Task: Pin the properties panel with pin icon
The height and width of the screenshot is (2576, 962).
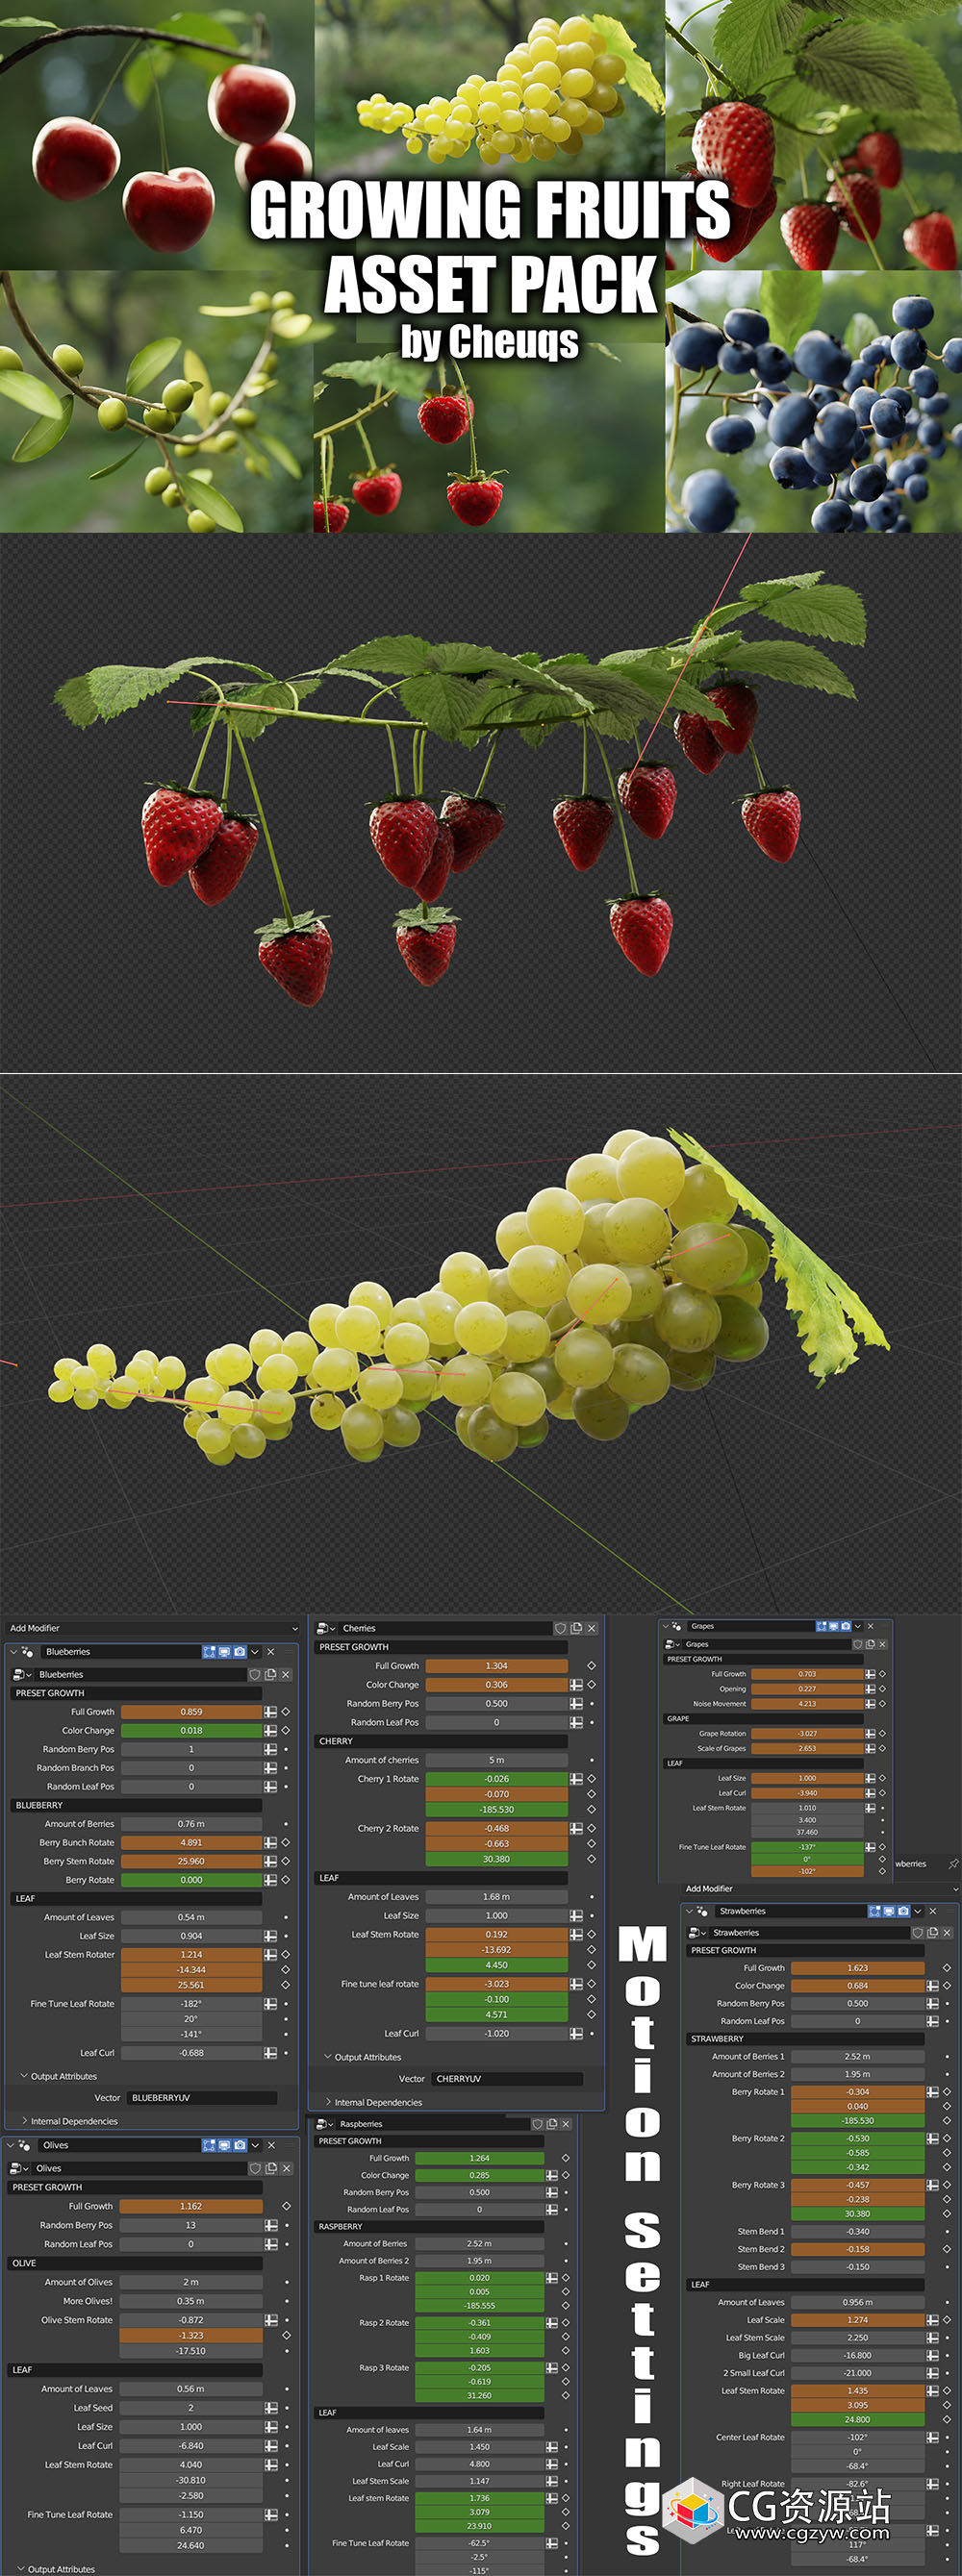Action: (x=953, y=1864)
